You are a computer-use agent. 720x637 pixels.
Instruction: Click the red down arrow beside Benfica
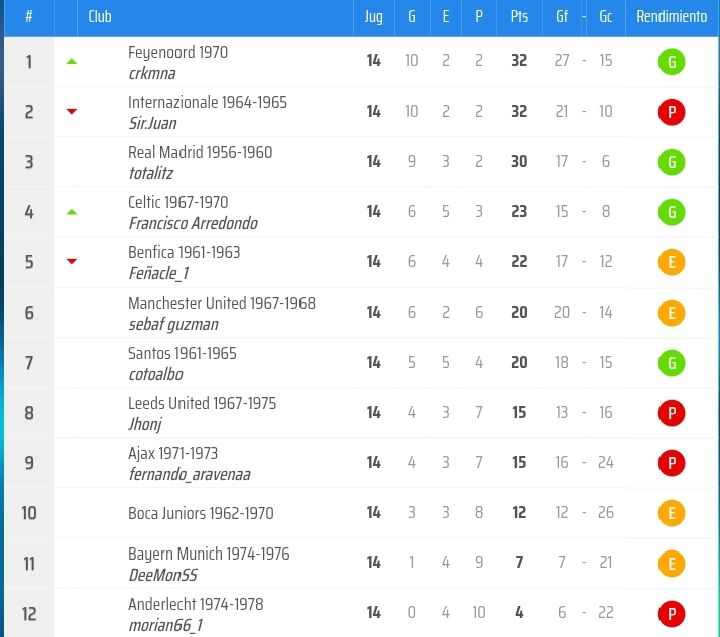point(72,261)
